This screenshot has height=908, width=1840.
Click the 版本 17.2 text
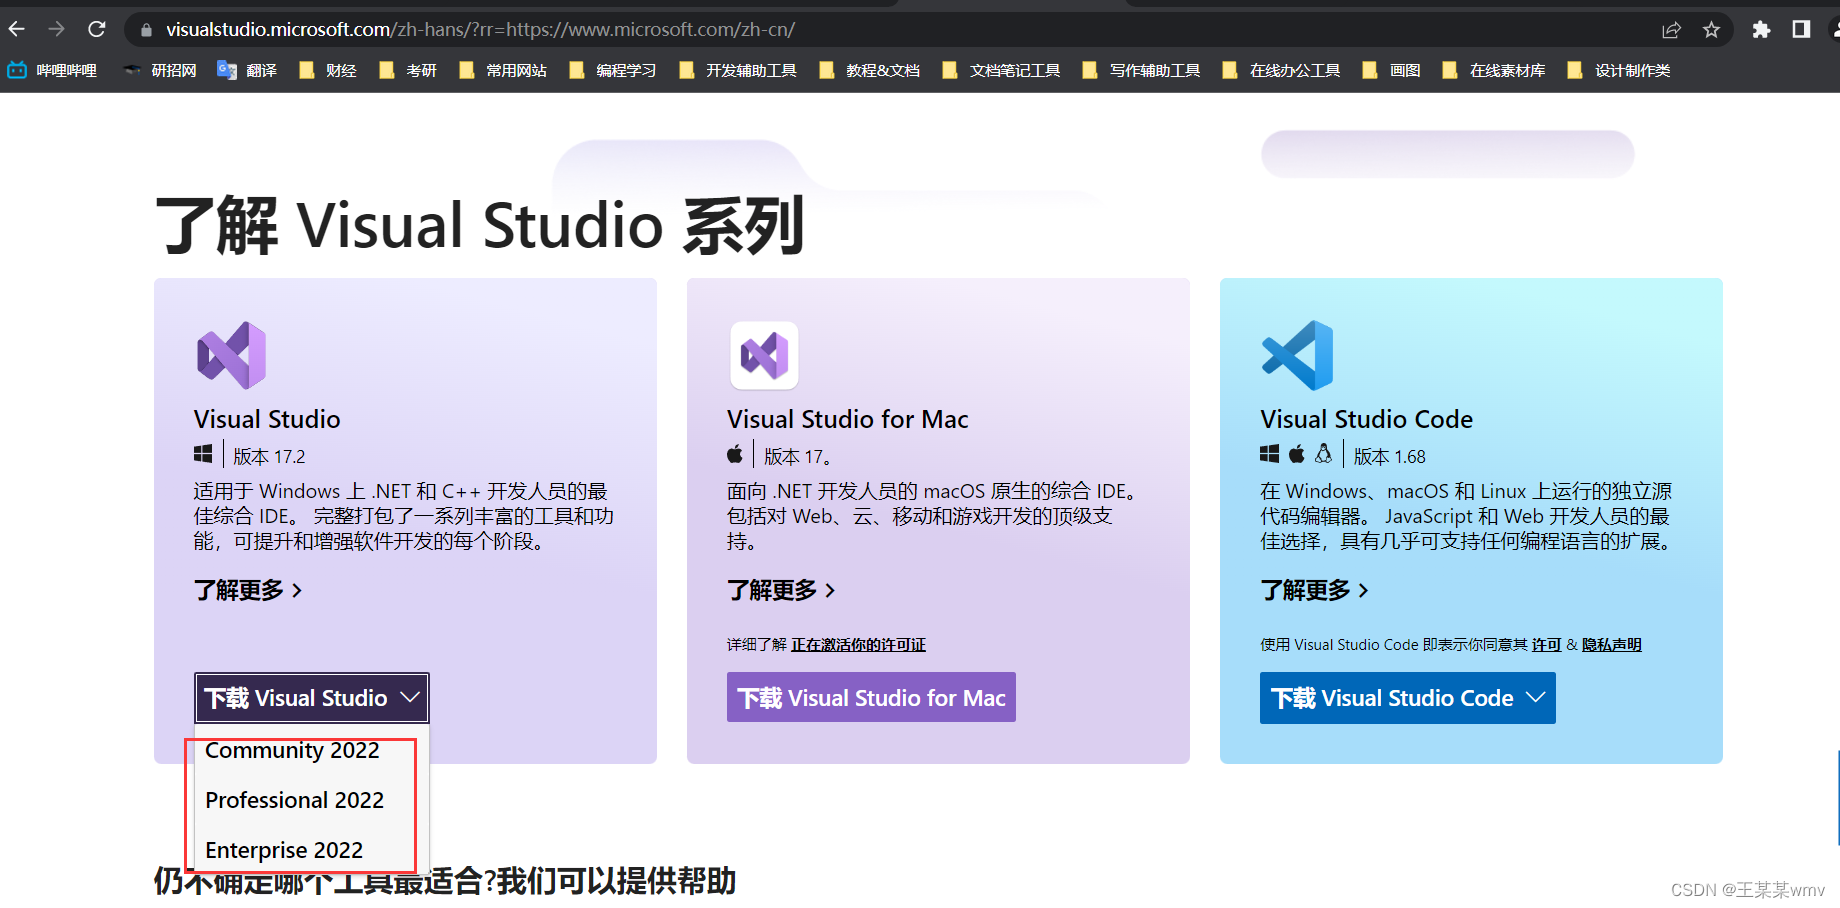(269, 457)
